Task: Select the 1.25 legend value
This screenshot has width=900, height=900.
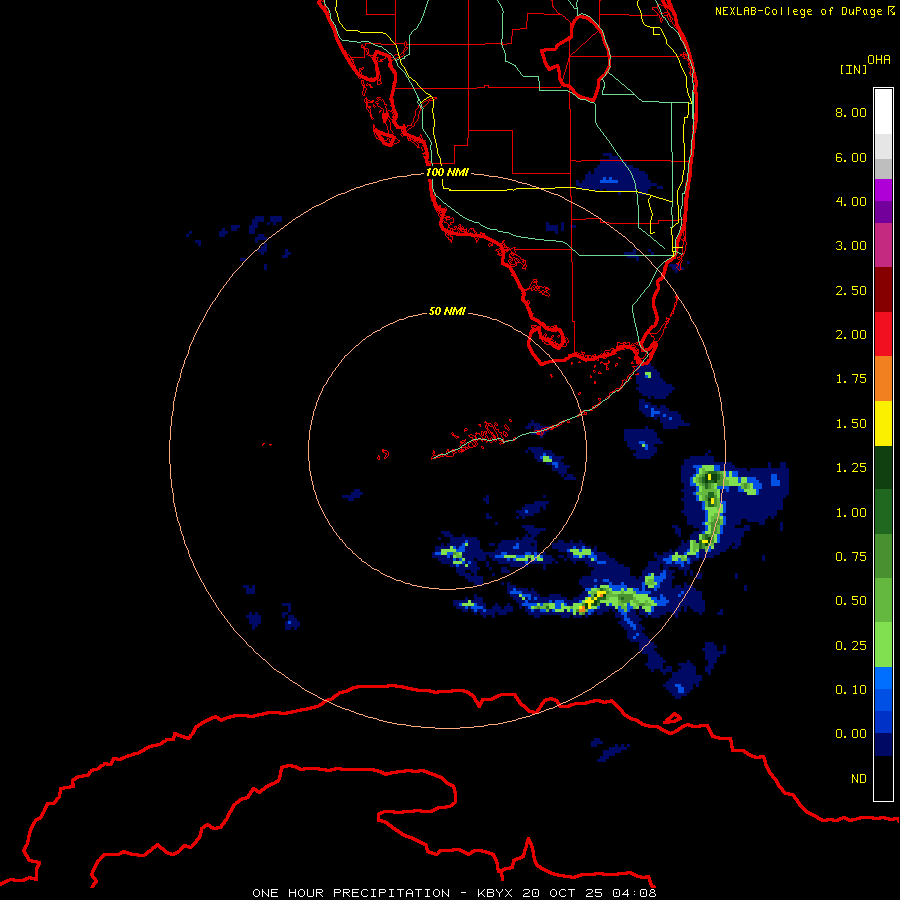Action: (x=851, y=468)
